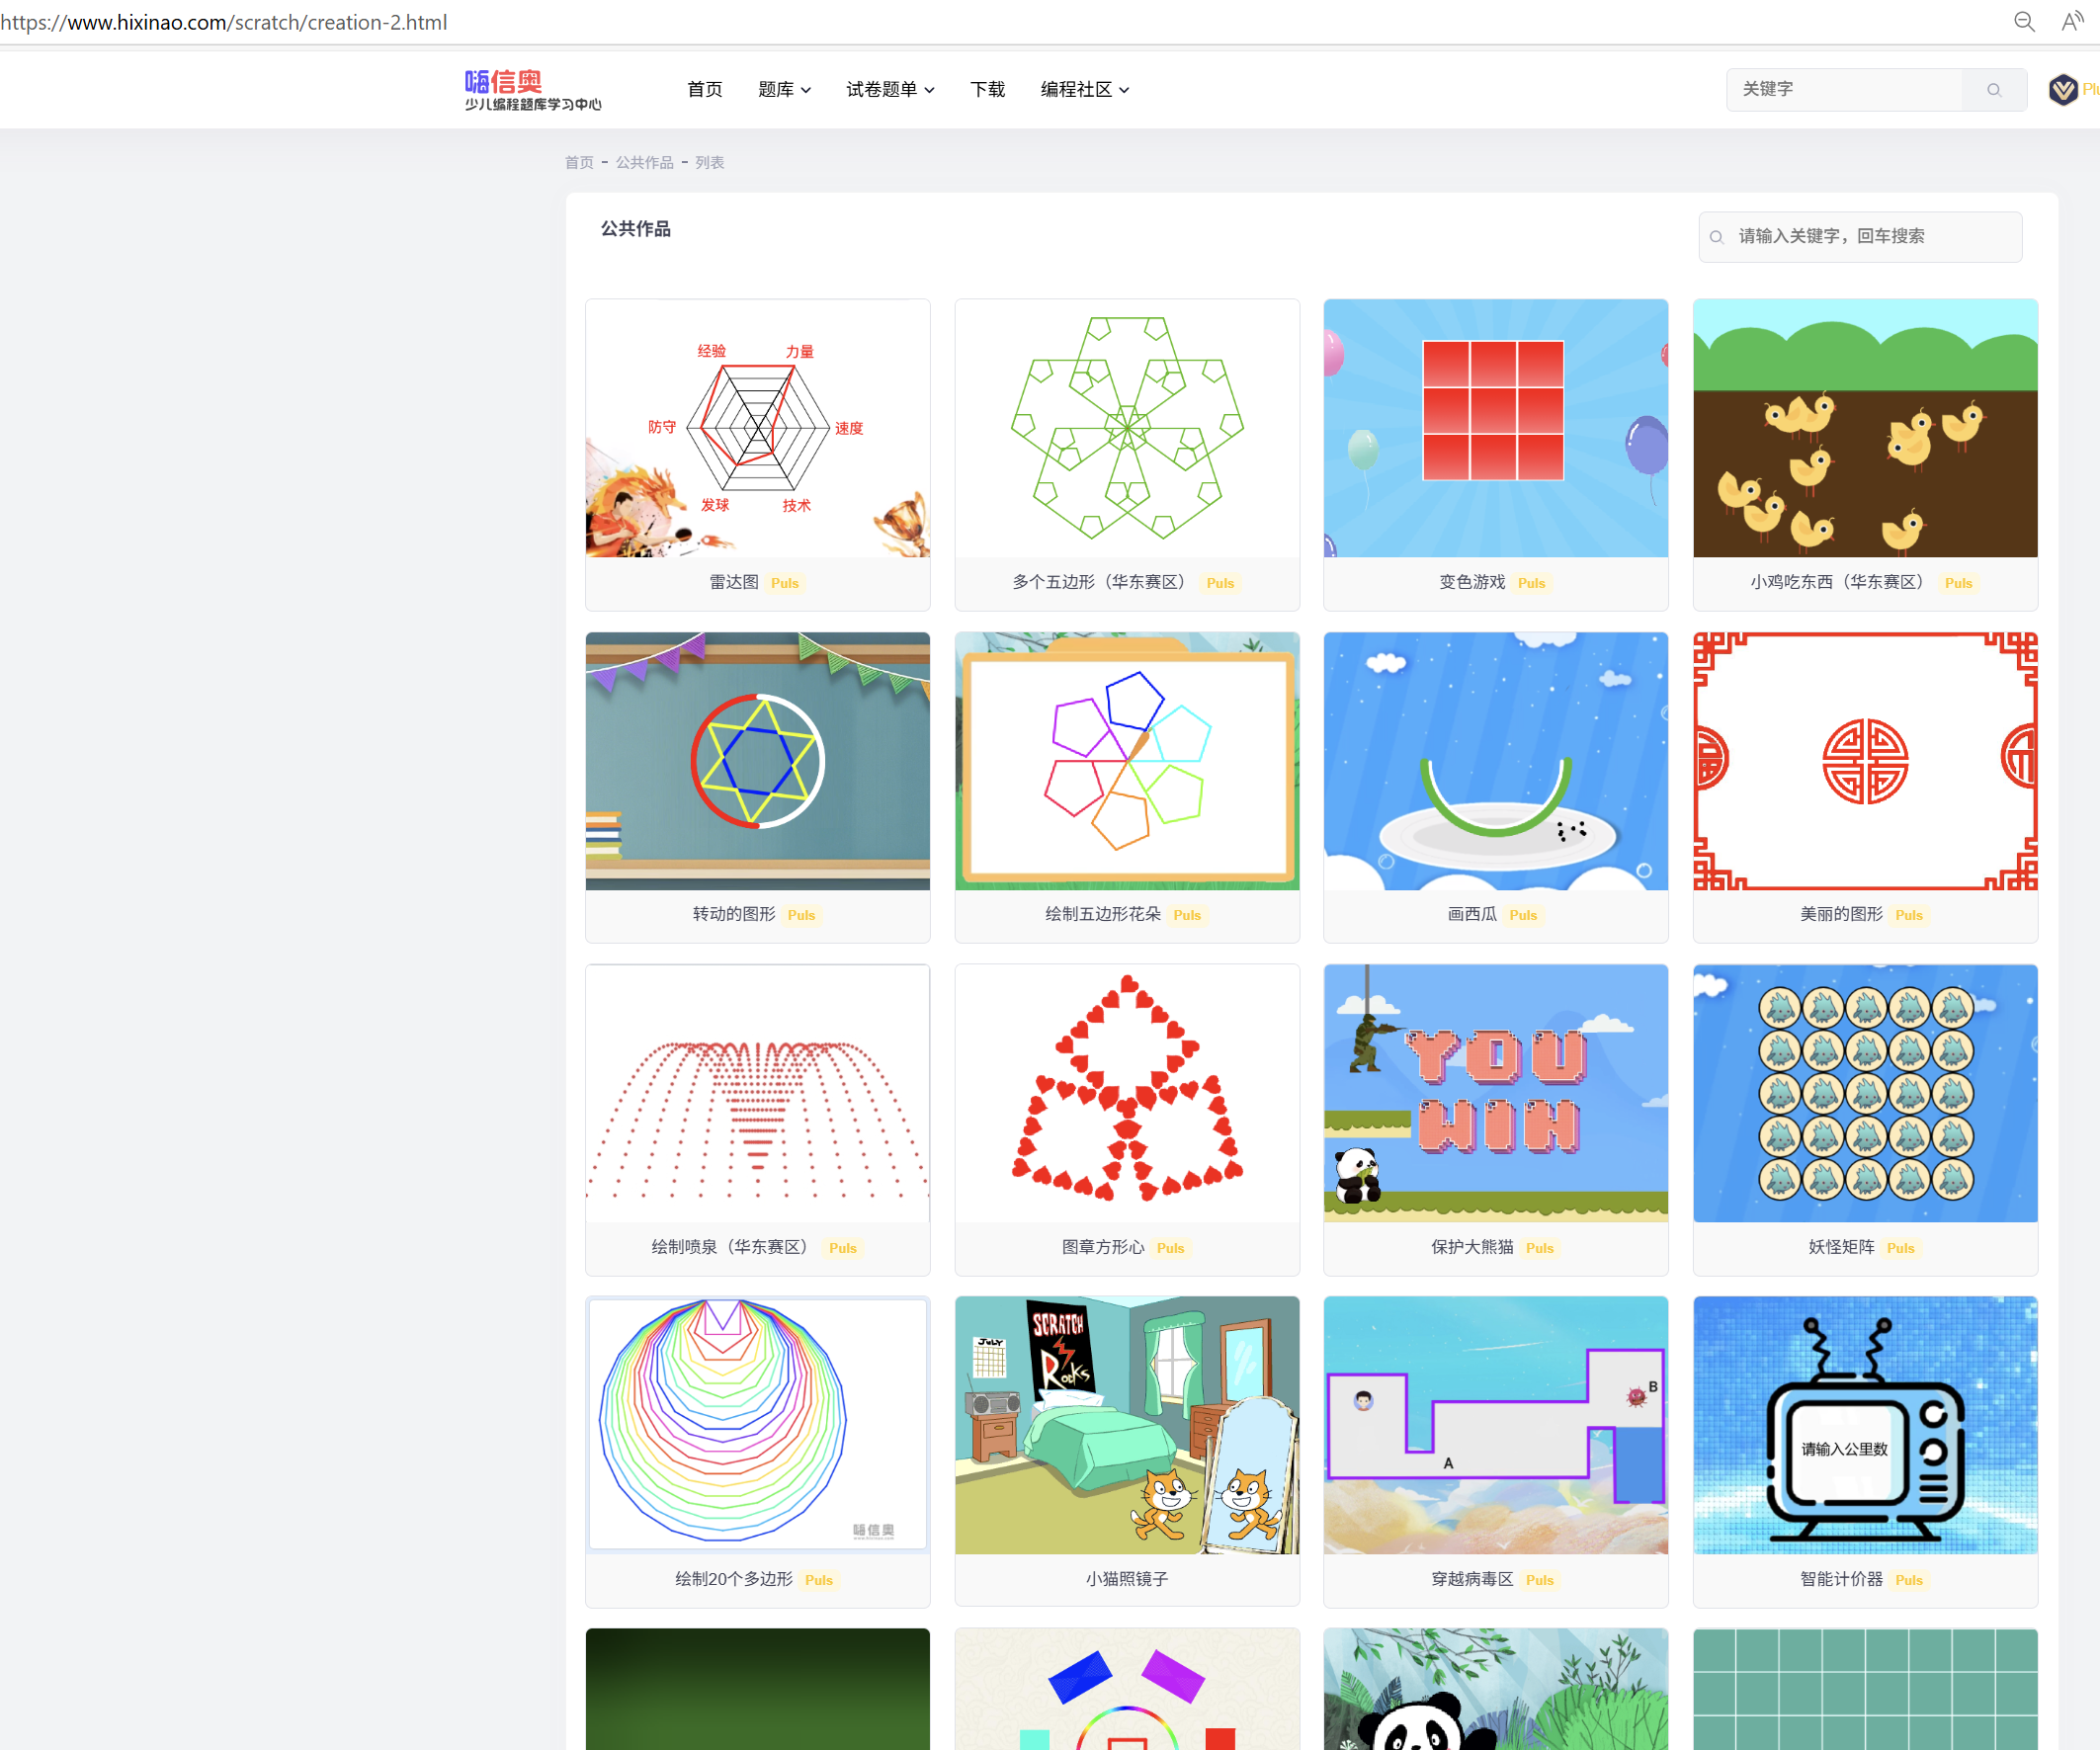Click the 雷达图 title text
This screenshot has height=1750, width=2100.
point(733,582)
